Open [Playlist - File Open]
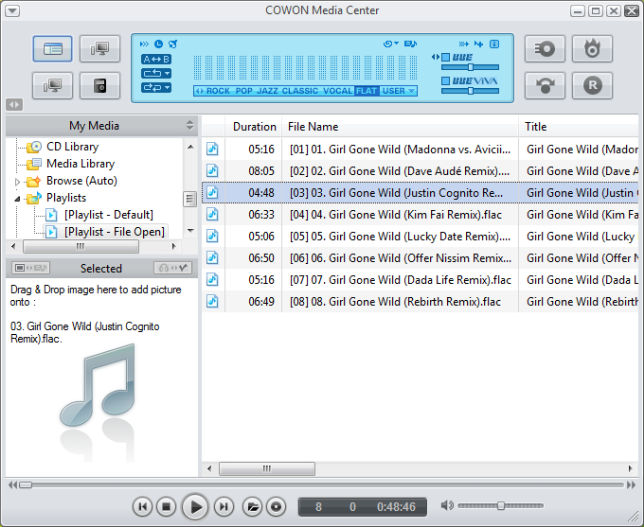644x527 pixels. click(x=114, y=232)
